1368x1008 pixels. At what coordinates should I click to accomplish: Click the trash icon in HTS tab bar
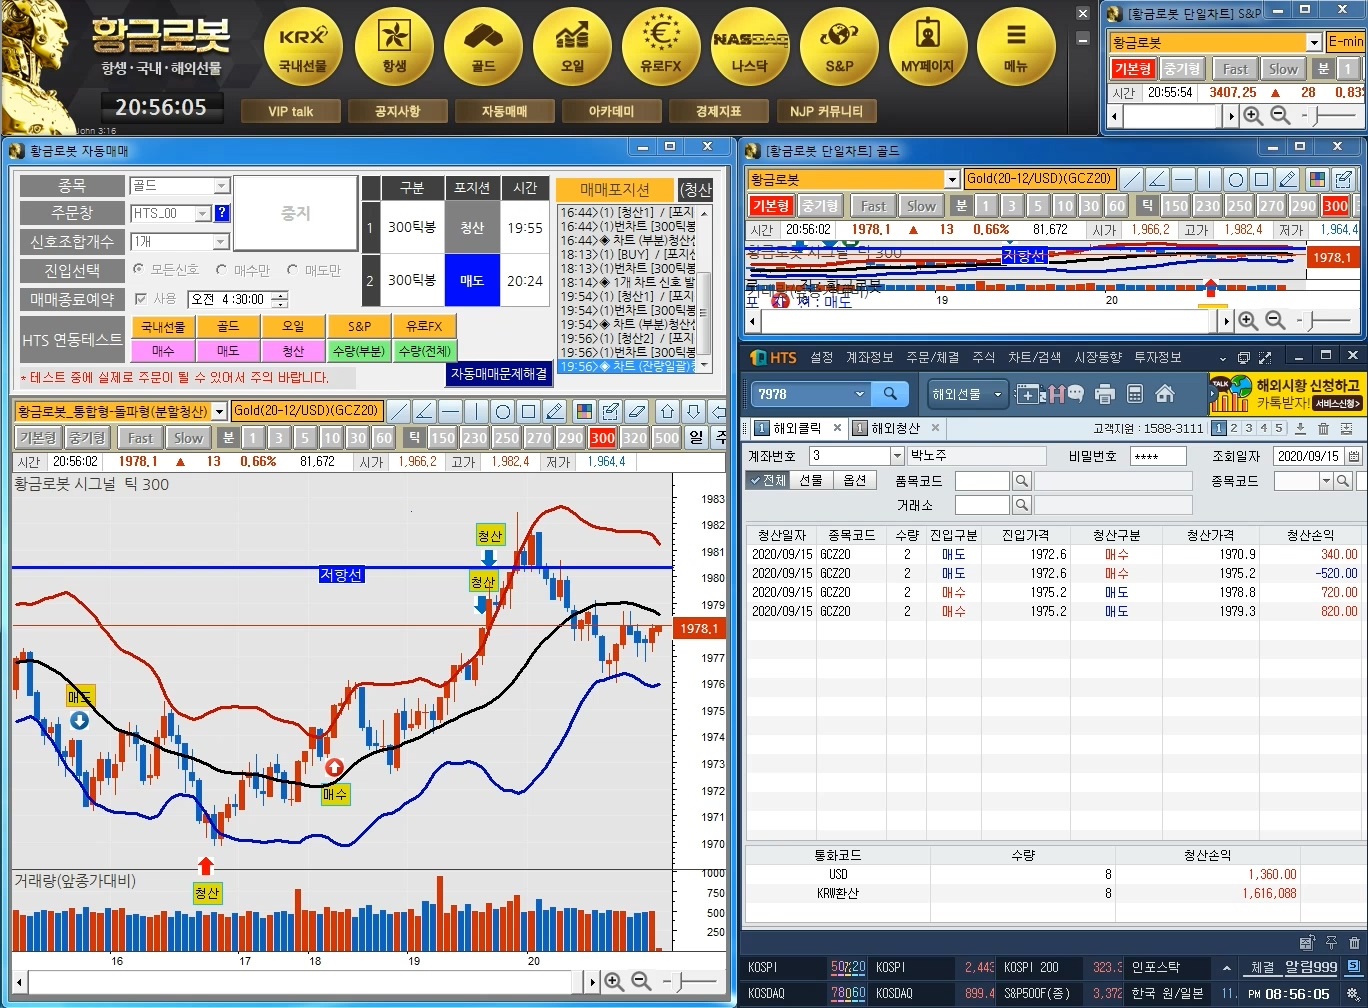coord(1323,428)
